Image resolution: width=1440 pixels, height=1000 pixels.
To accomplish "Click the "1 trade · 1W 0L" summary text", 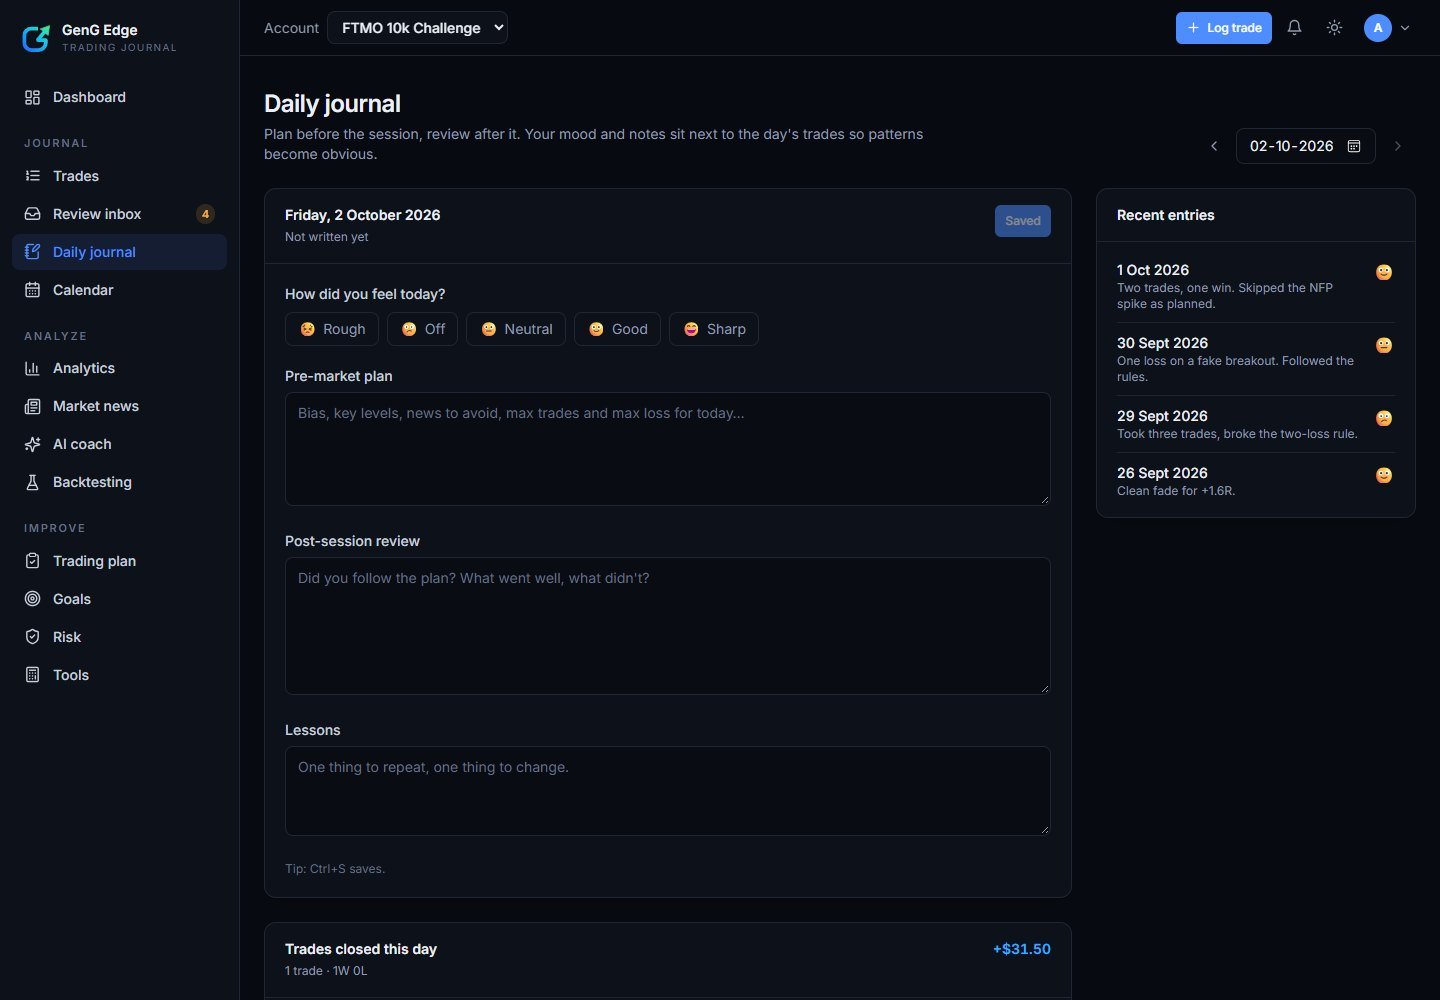I will pos(326,971).
